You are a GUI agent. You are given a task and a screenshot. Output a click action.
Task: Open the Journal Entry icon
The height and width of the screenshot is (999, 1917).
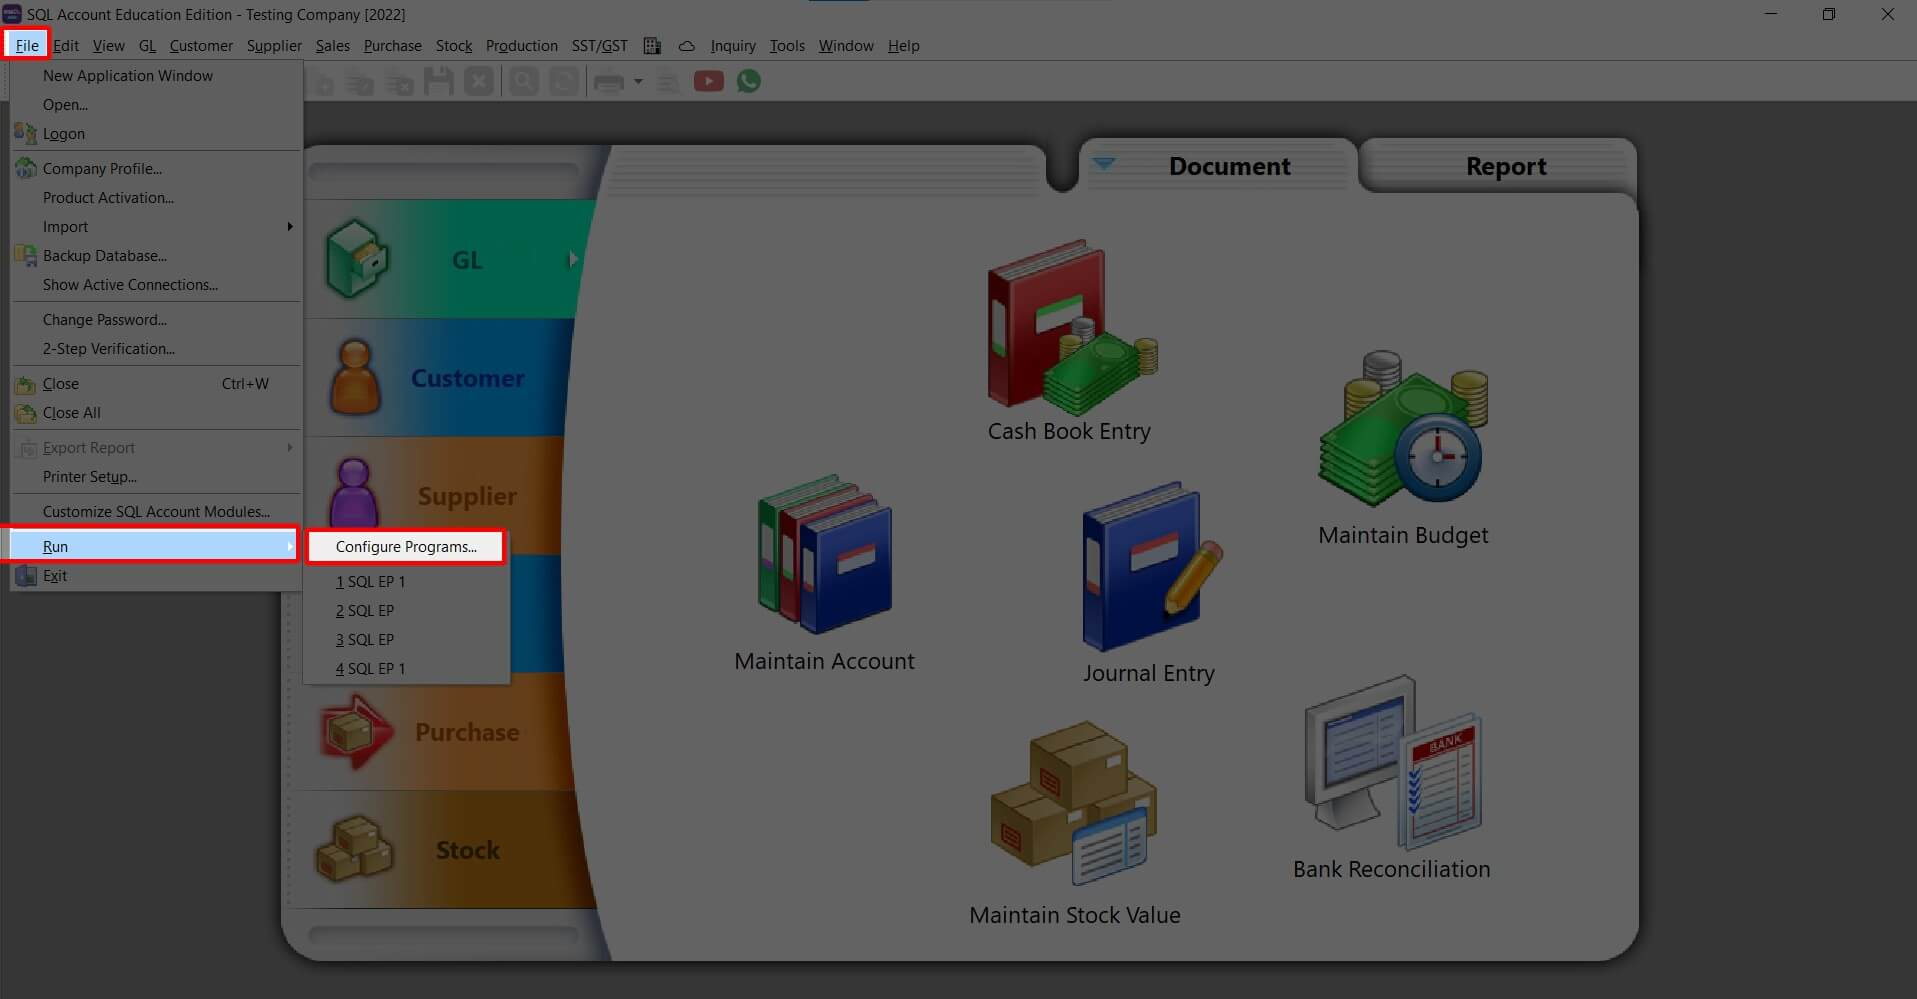click(x=1152, y=566)
